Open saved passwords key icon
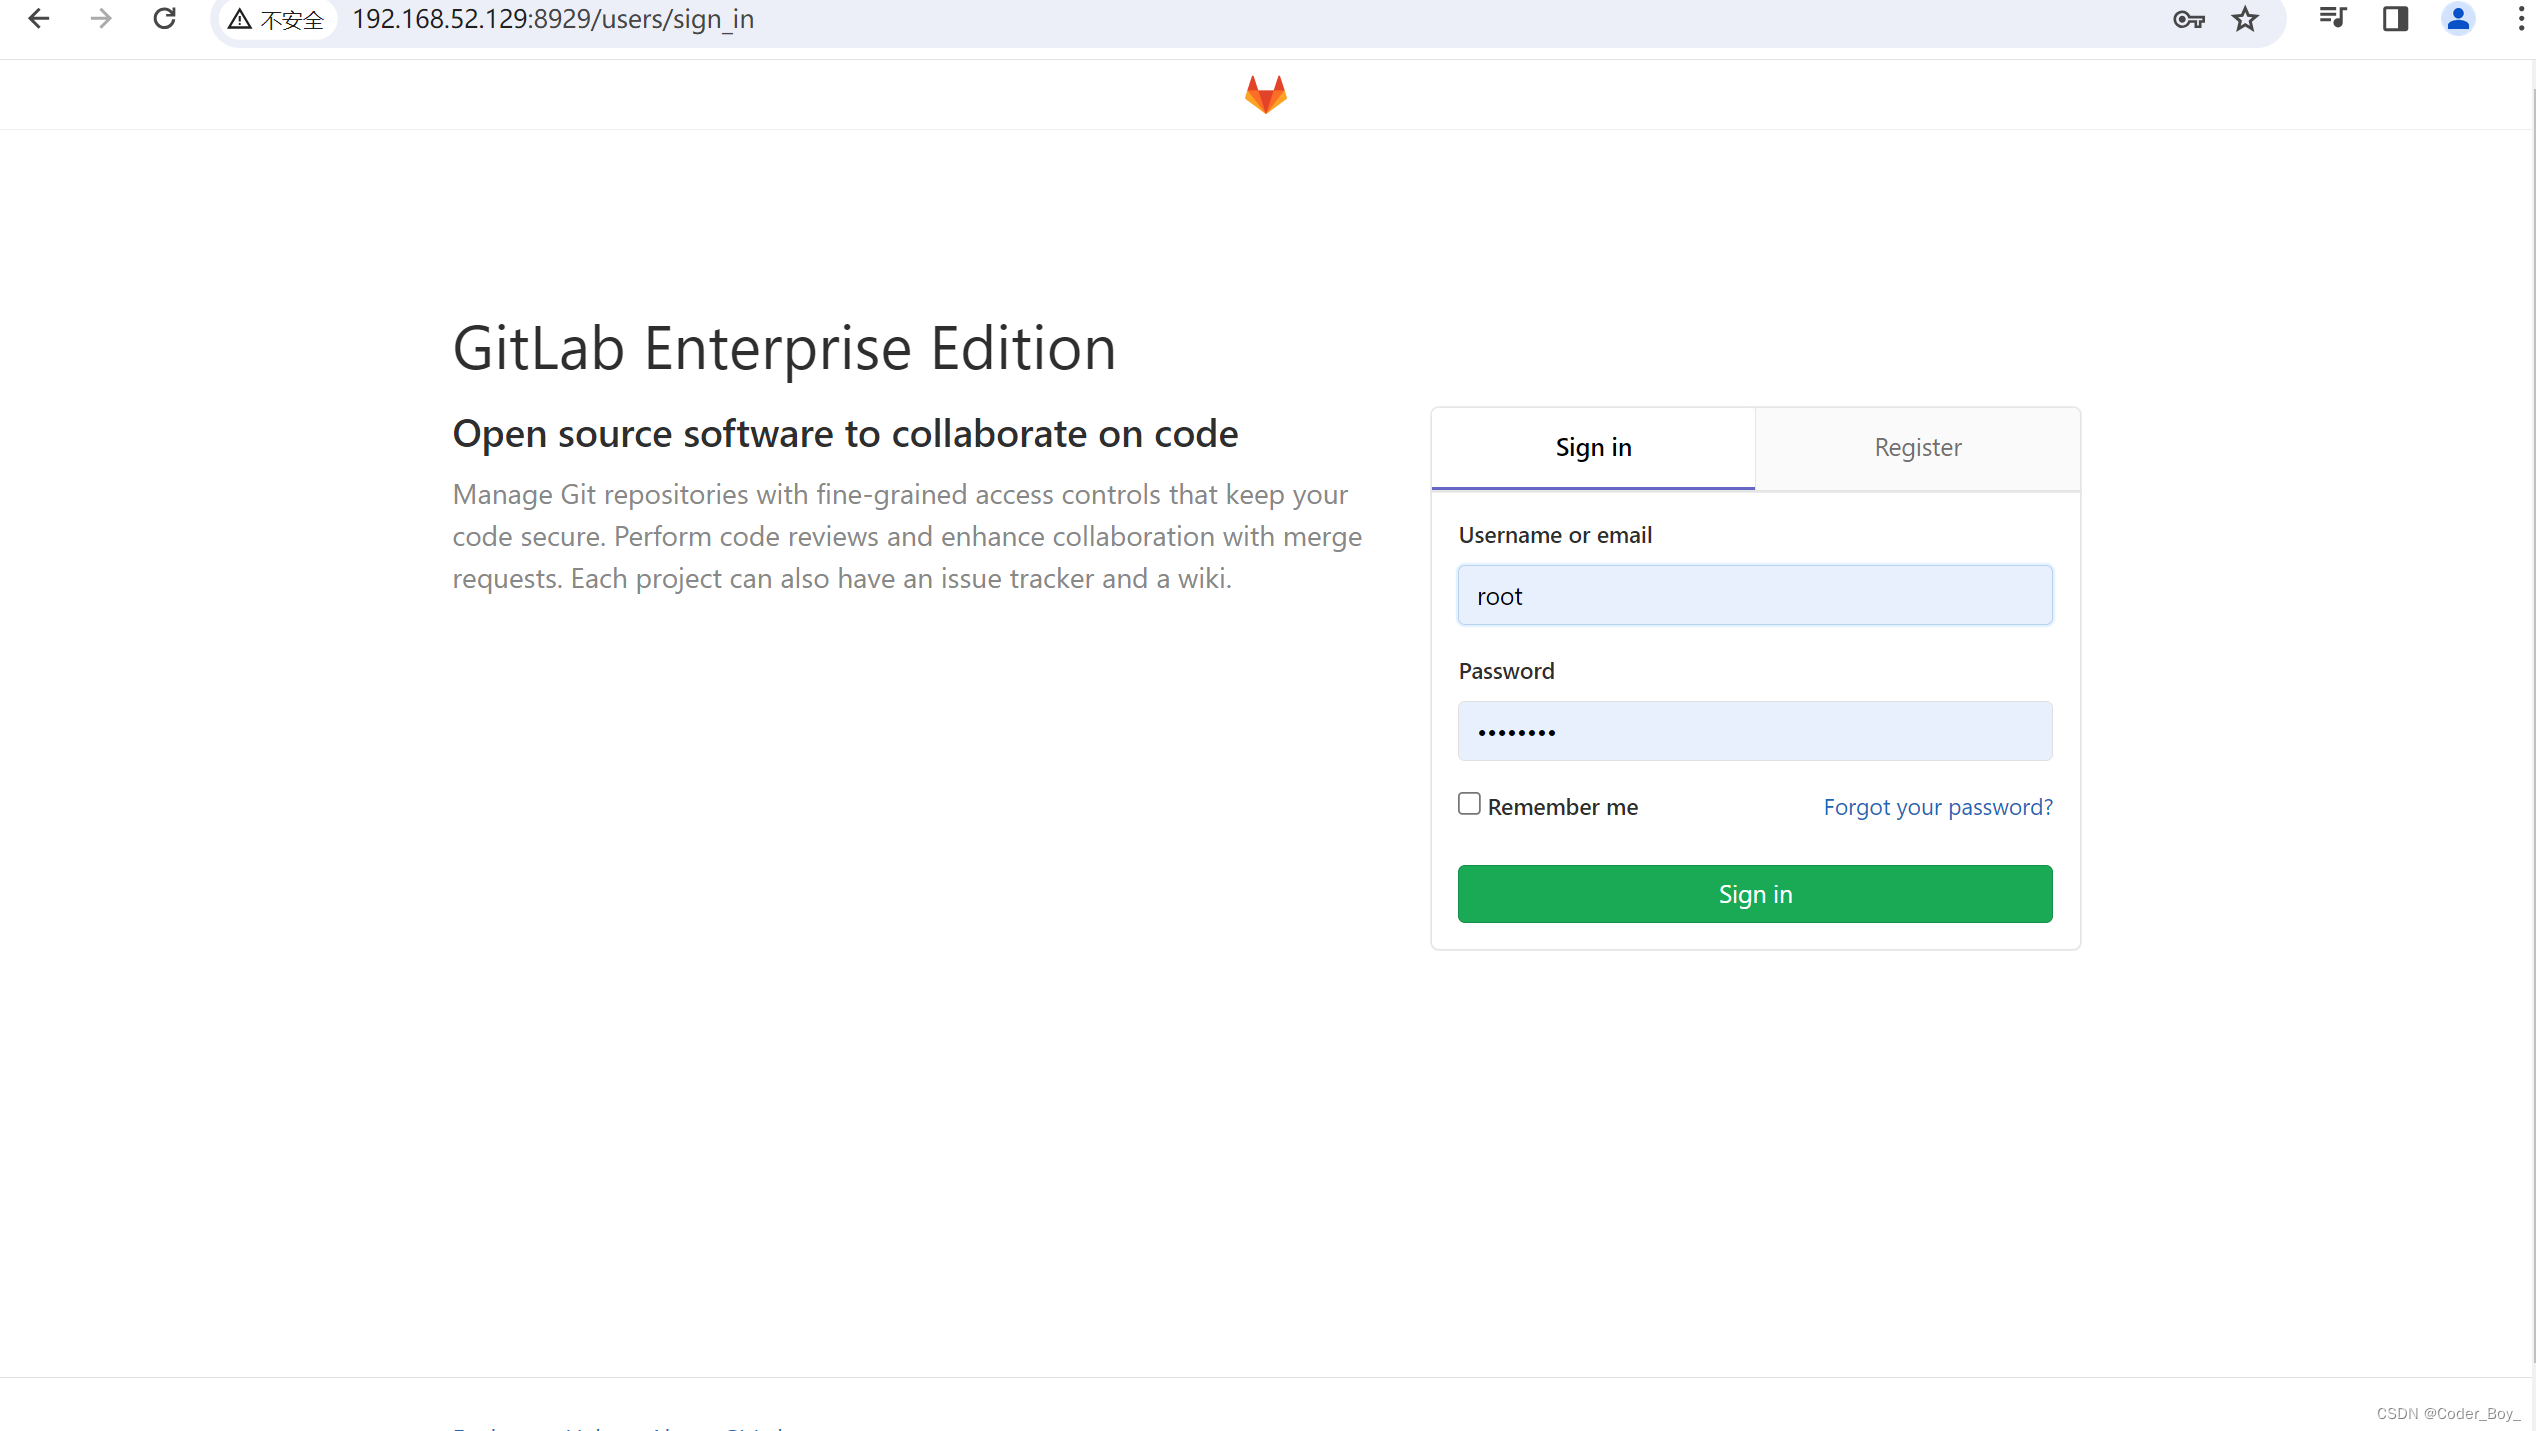Viewport: 2536px width, 1431px height. coord(2188,19)
